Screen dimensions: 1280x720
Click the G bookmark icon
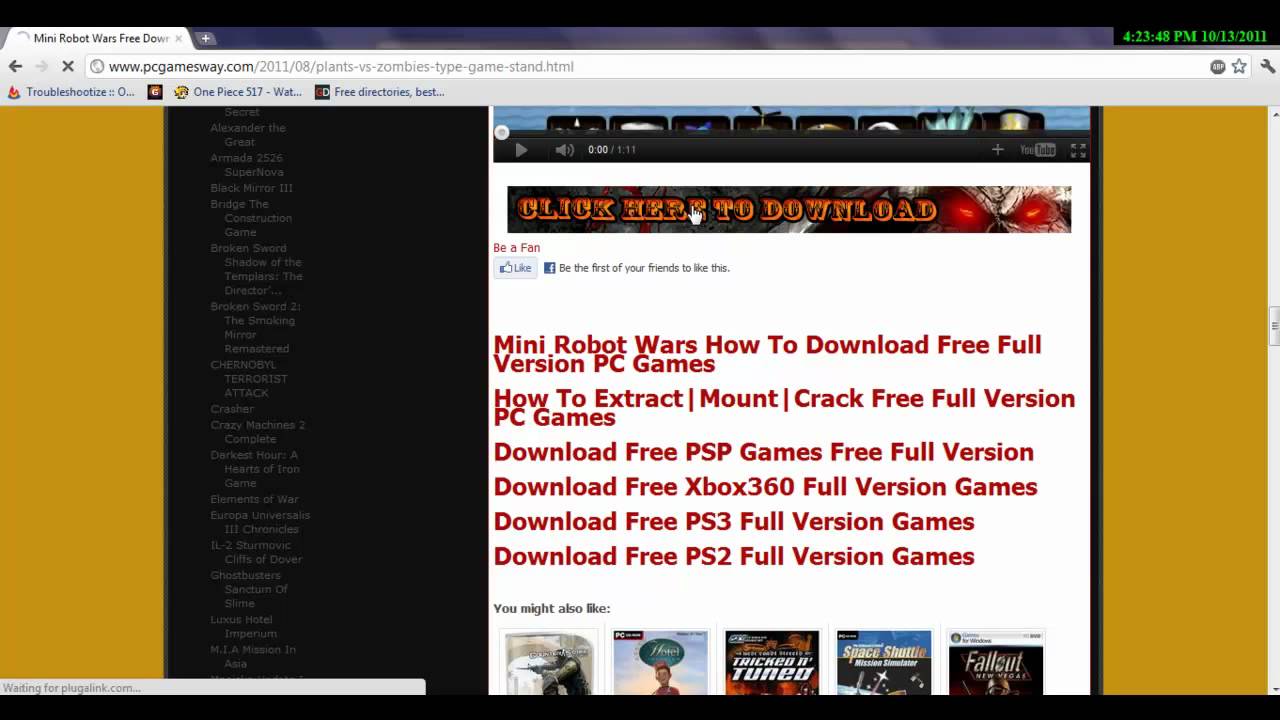[x=155, y=92]
